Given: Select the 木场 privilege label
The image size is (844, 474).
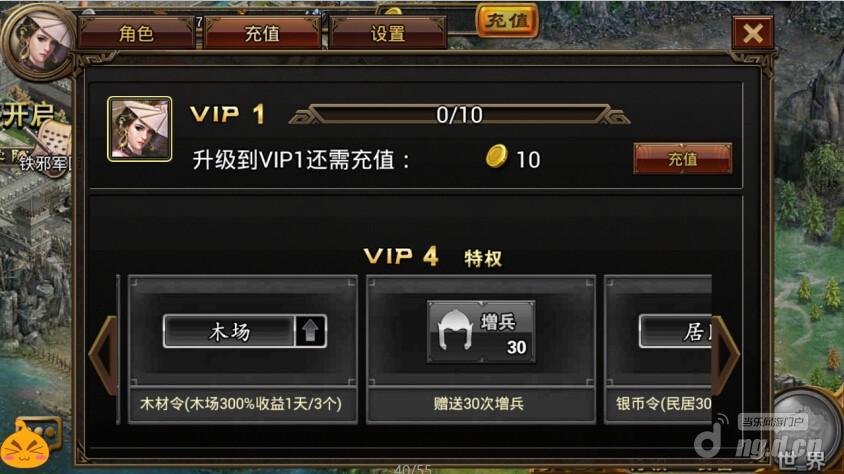Looking at the screenshot, I should coord(229,331).
